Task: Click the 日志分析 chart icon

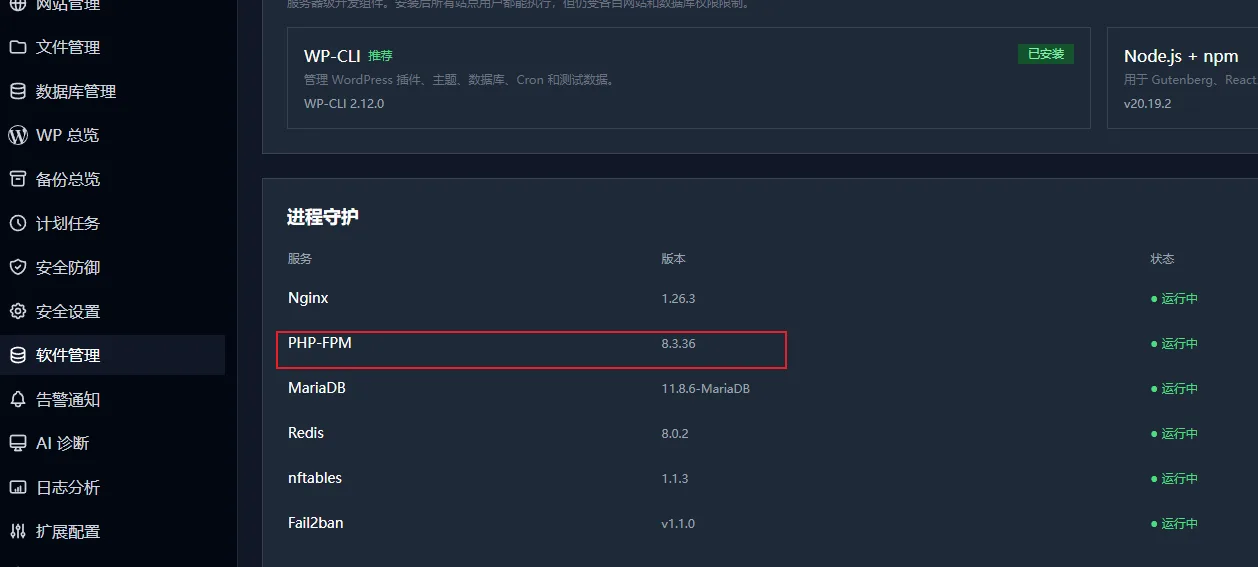Action: (17, 487)
